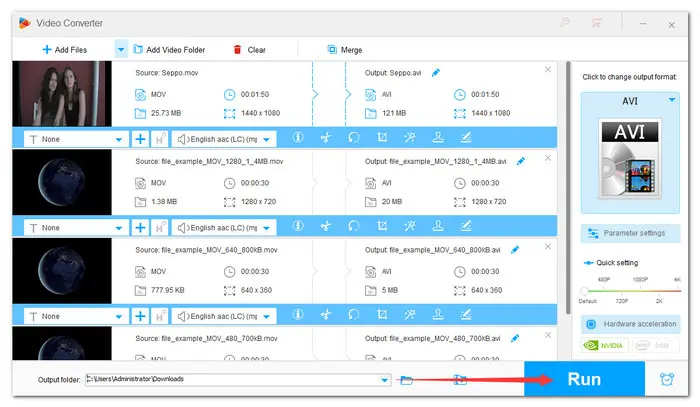700x407 pixels.
Task: Click the key register icon in title bar
Action: (565, 22)
